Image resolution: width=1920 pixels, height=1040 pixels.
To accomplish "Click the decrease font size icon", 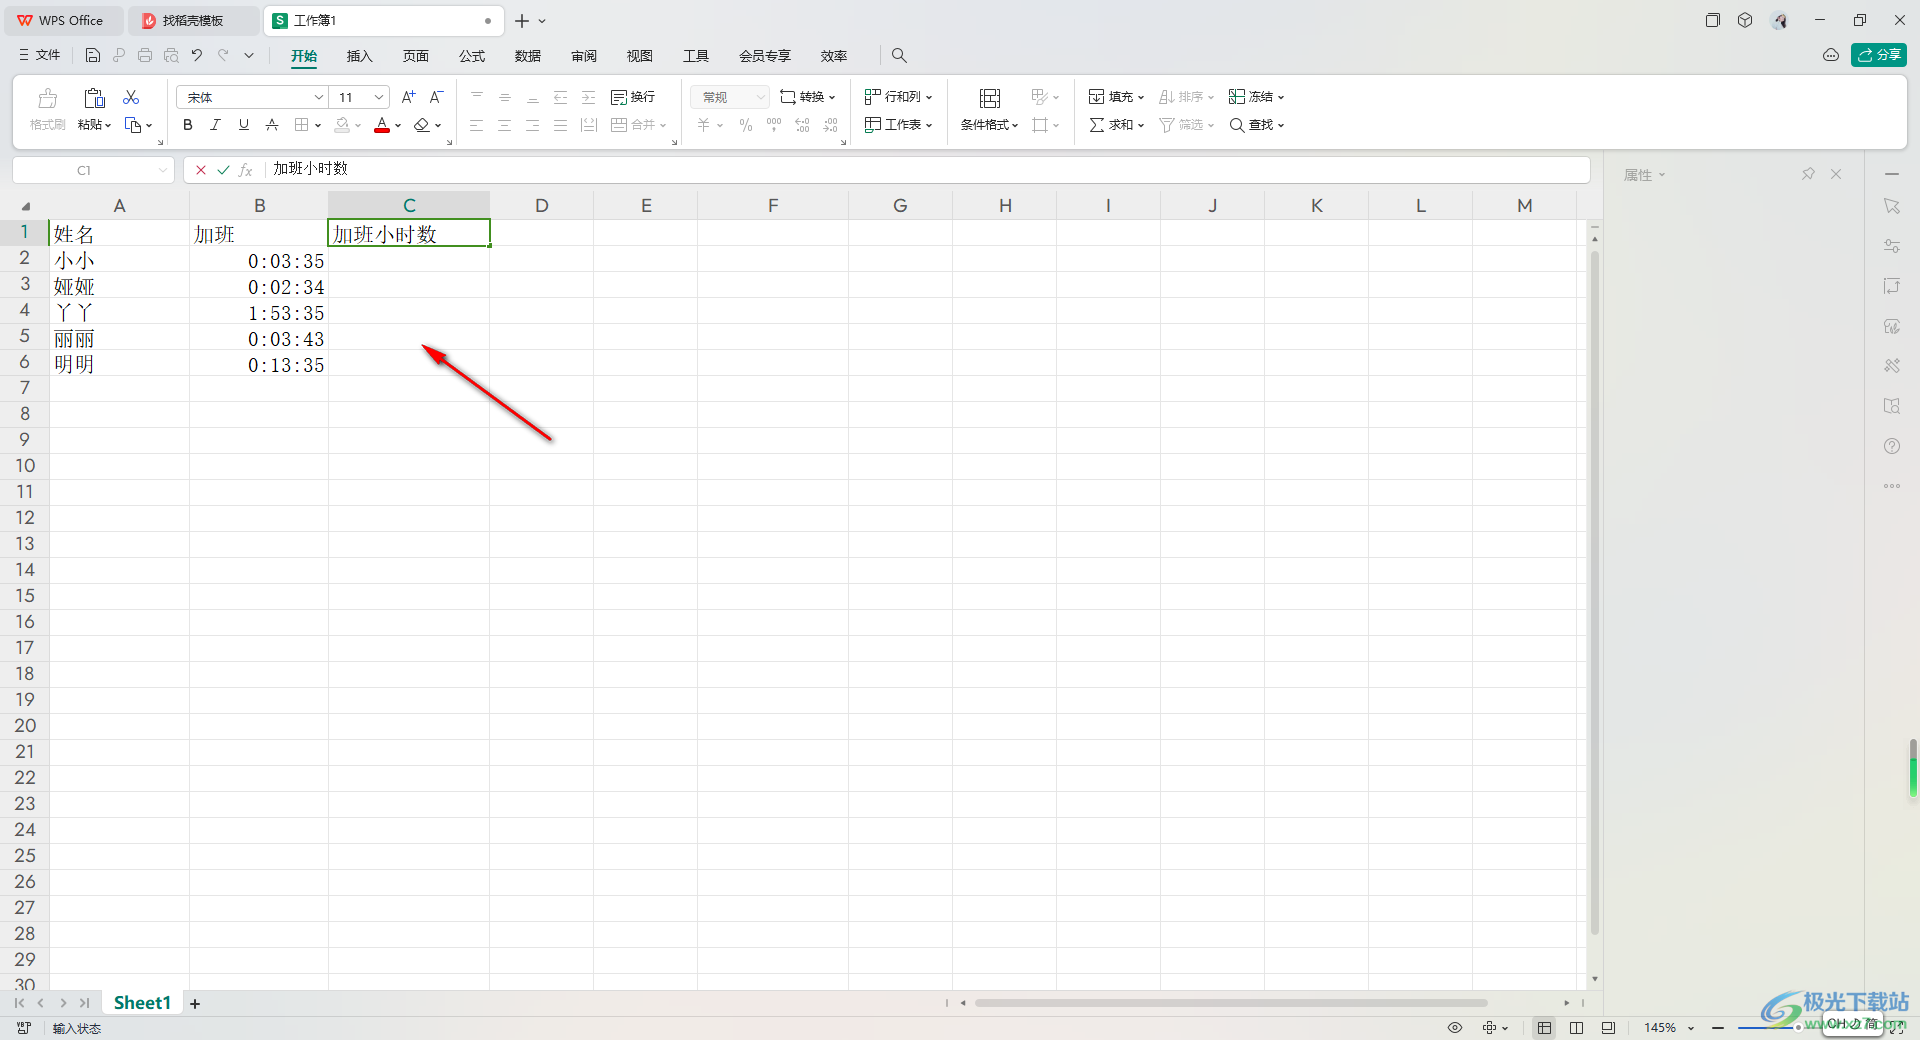I will (x=436, y=97).
